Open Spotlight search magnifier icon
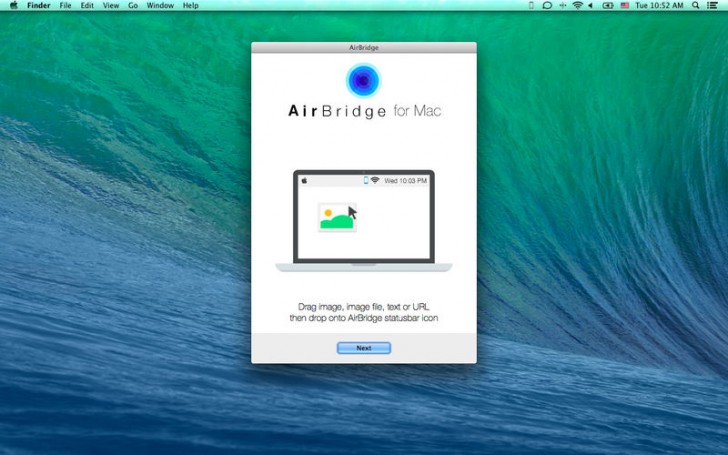 pos(696,6)
